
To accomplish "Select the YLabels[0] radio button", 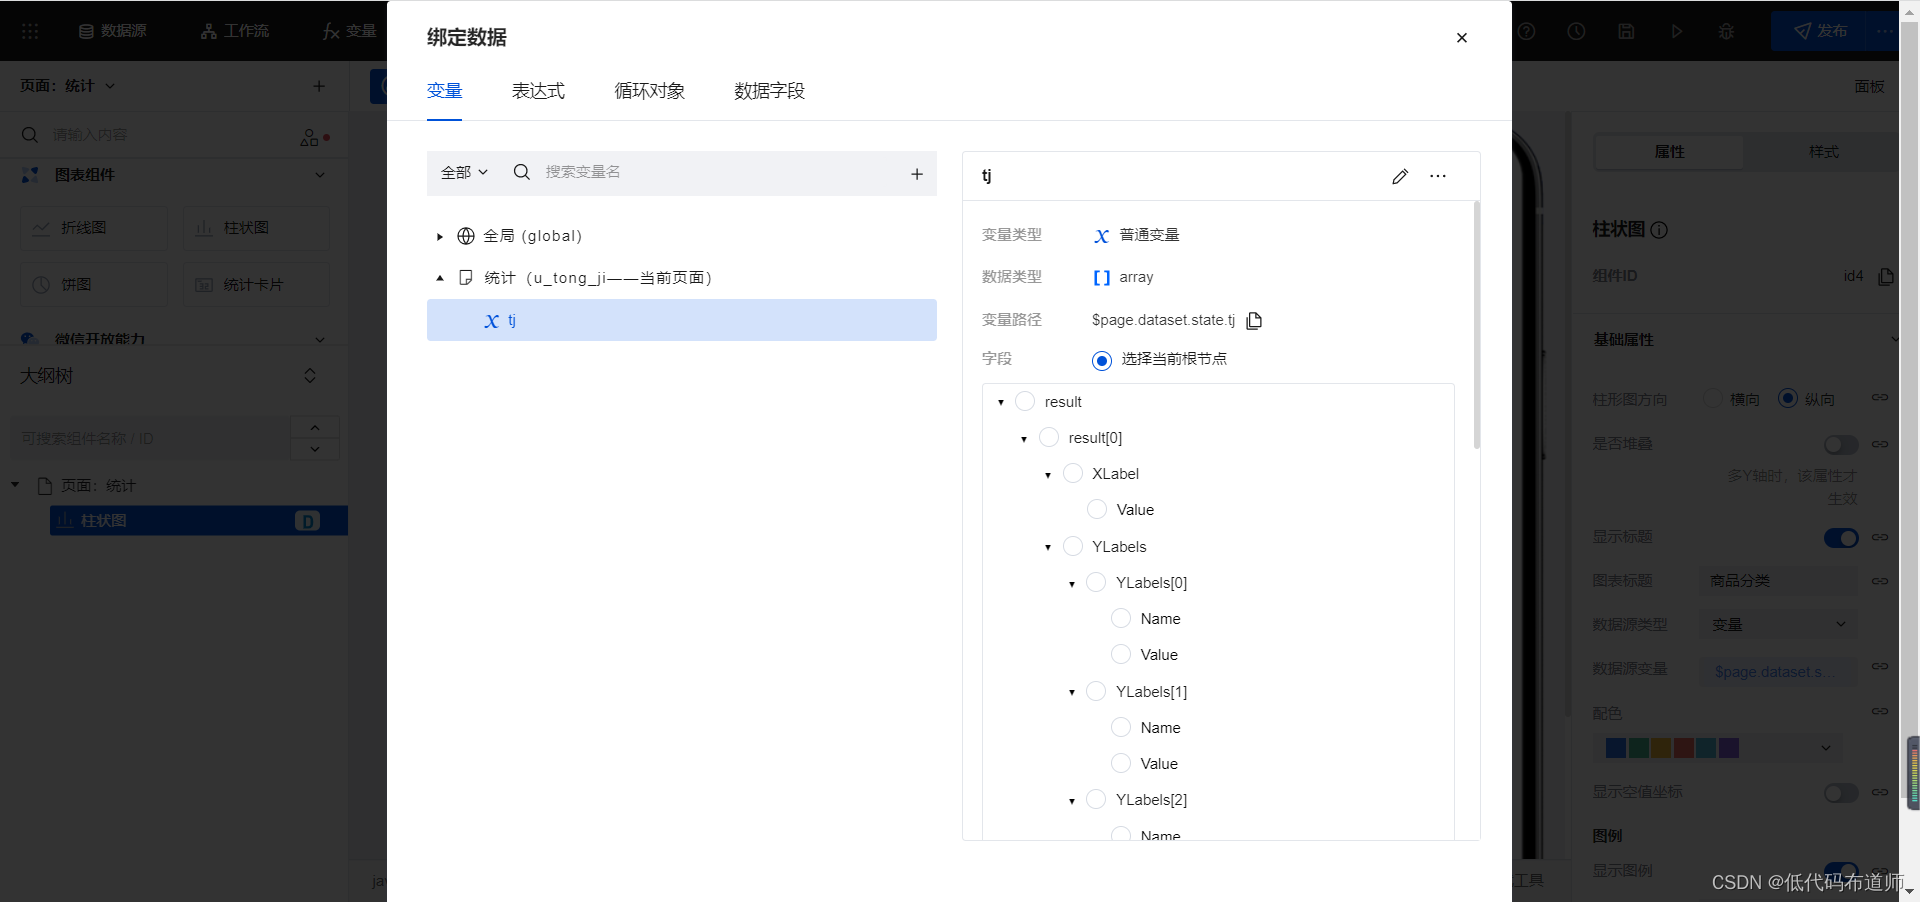I will pyautogui.click(x=1096, y=582).
